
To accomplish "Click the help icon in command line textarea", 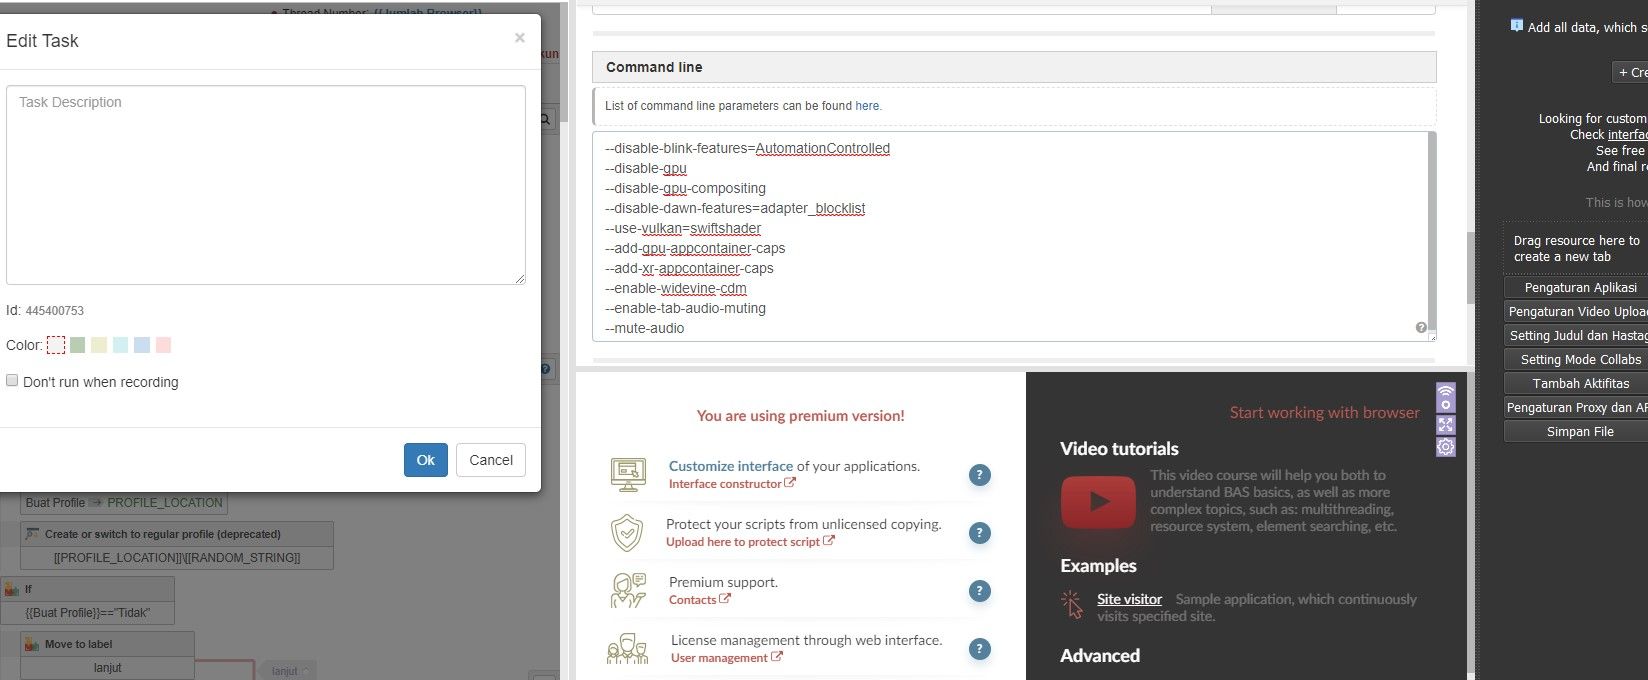I will [1421, 328].
